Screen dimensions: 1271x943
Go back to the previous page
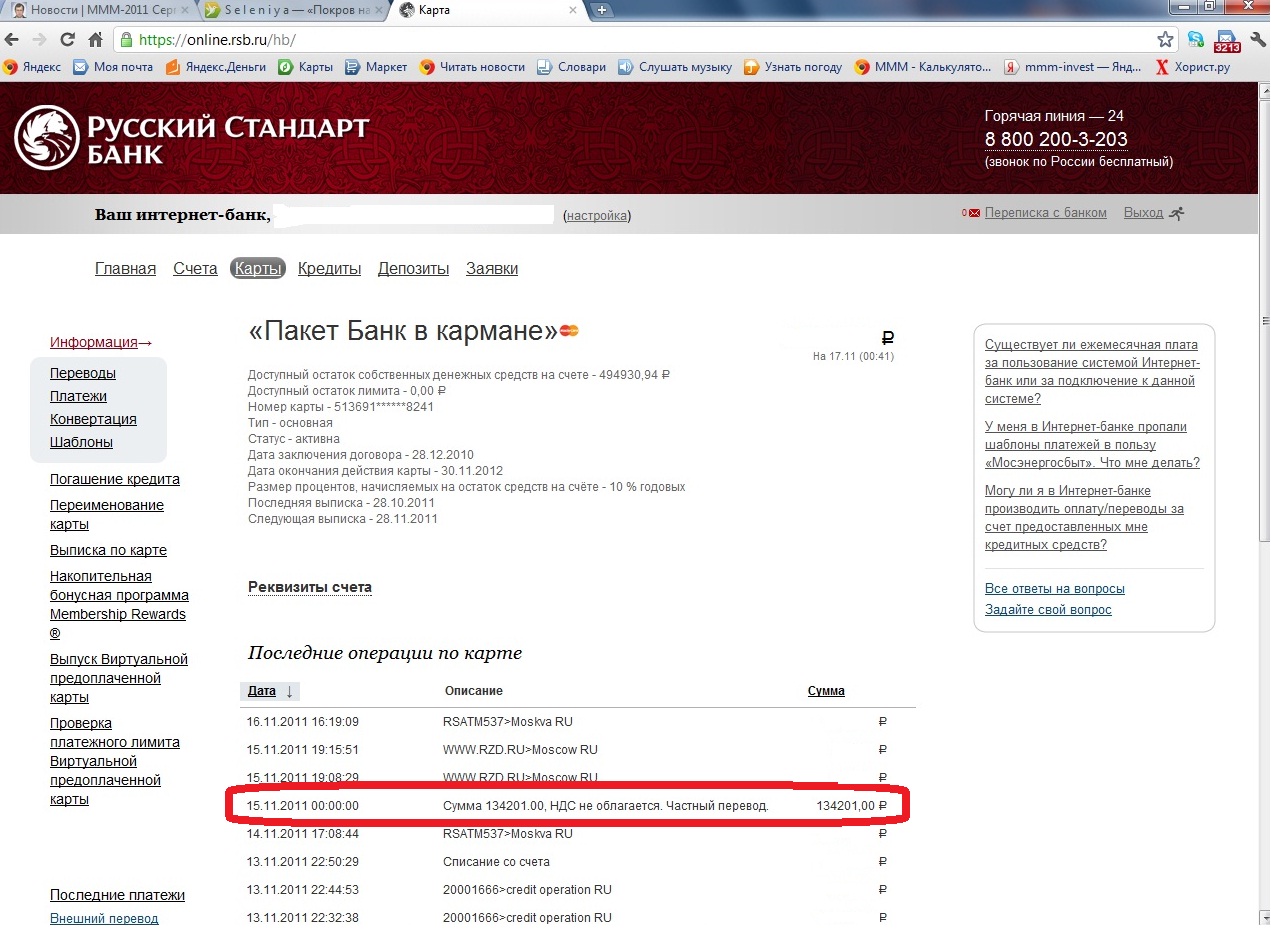(12, 40)
